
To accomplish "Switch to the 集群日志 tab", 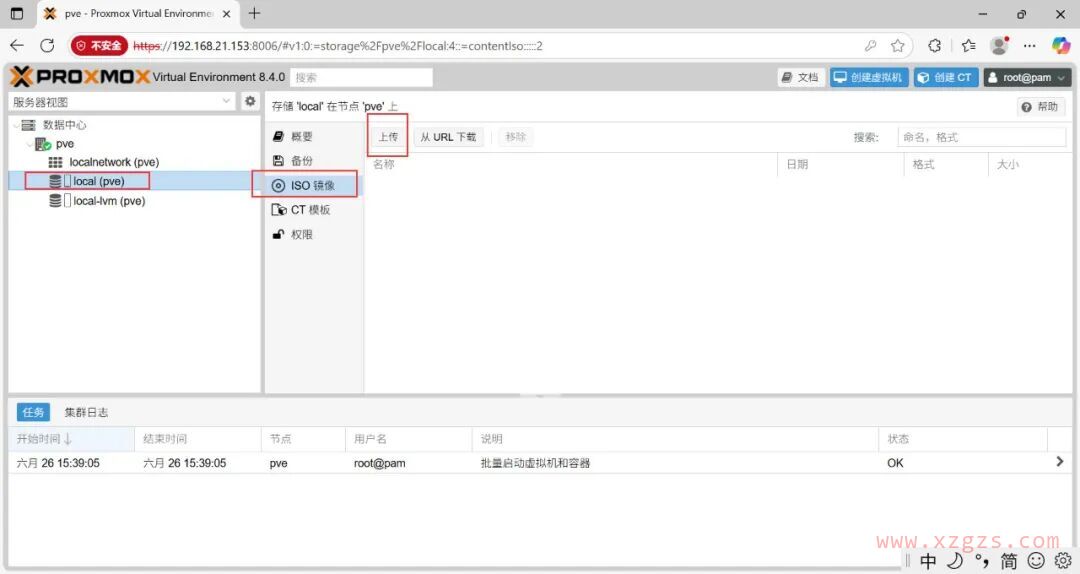I will (x=86, y=412).
